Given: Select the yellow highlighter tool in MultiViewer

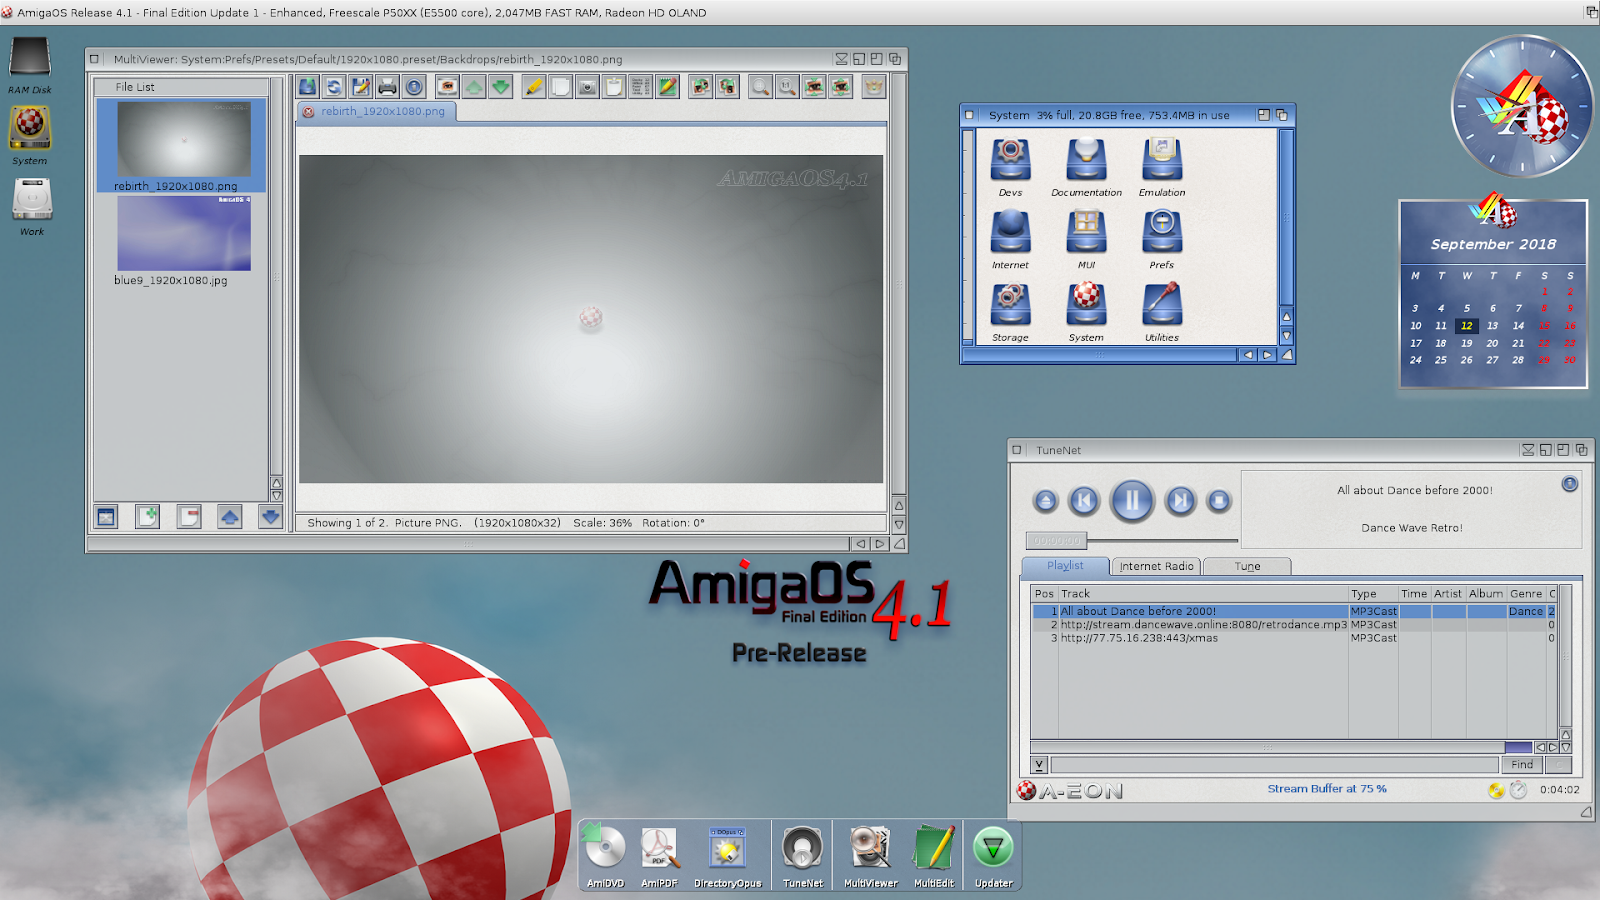Looking at the screenshot, I should (534, 87).
